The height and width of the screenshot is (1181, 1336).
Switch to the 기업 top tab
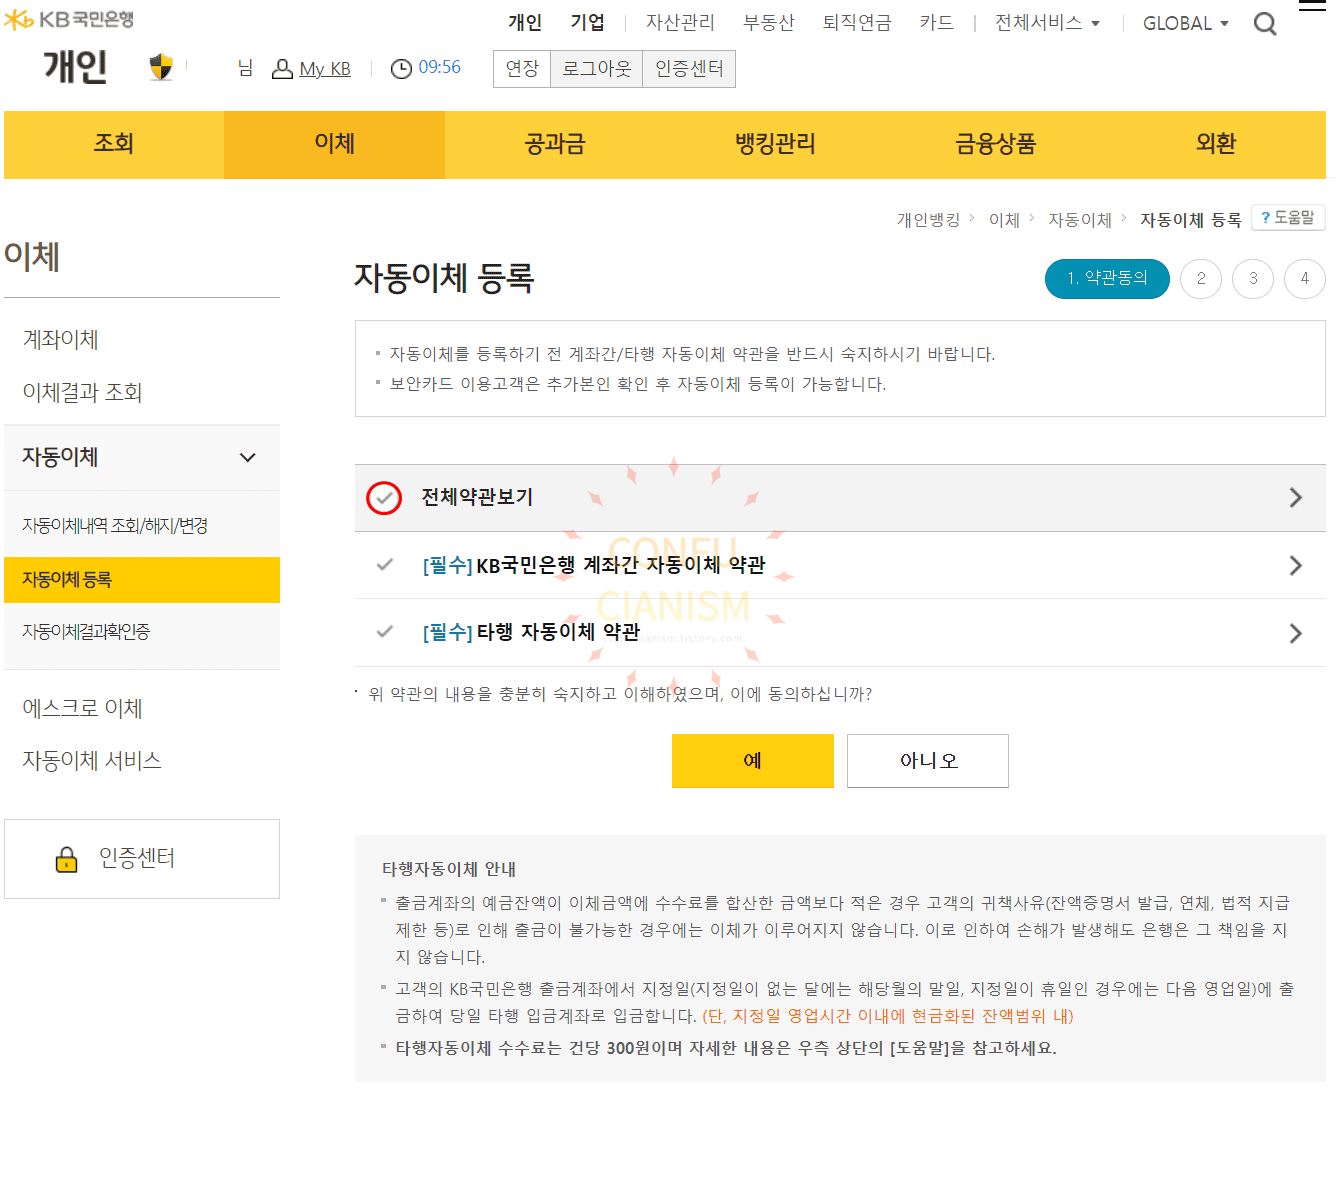point(588,23)
